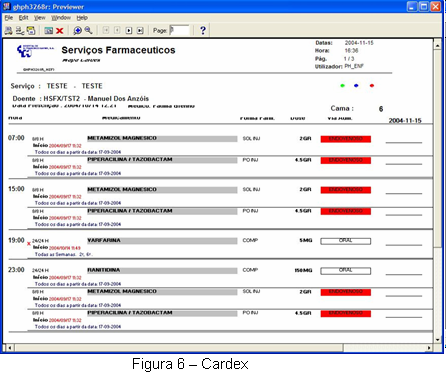Image resolution: width=446 pixels, height=374 pixels.
Task: Click the 15:00 time label
Action: pos(16,189)
